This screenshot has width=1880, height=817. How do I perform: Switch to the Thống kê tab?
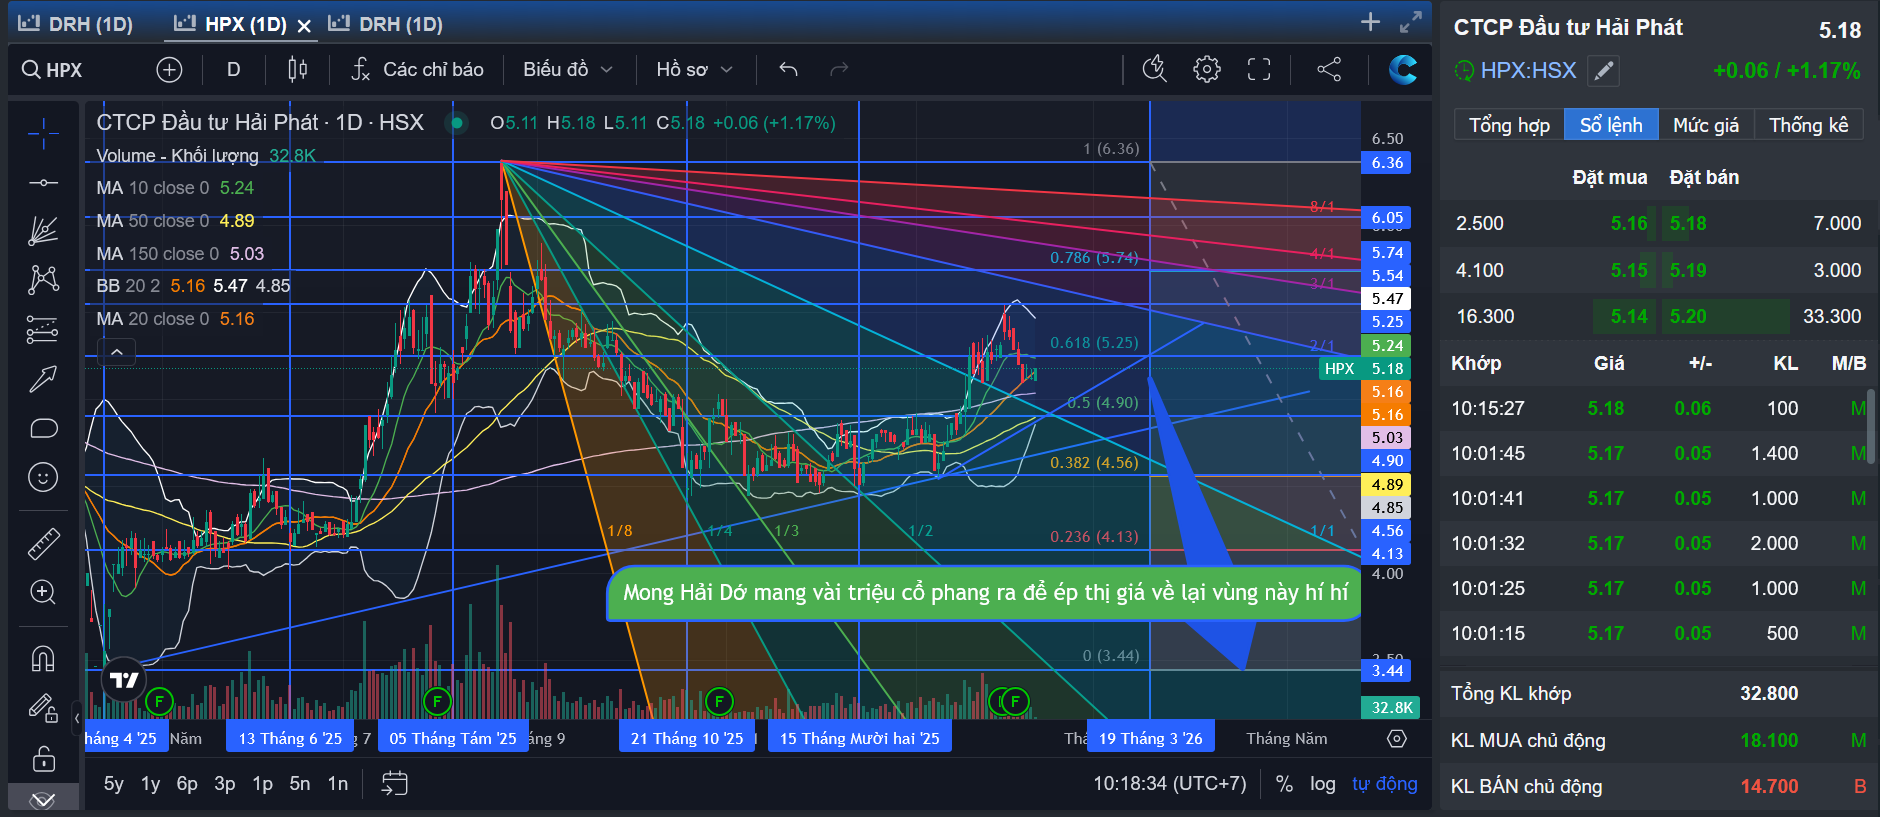coord(1809,125)
